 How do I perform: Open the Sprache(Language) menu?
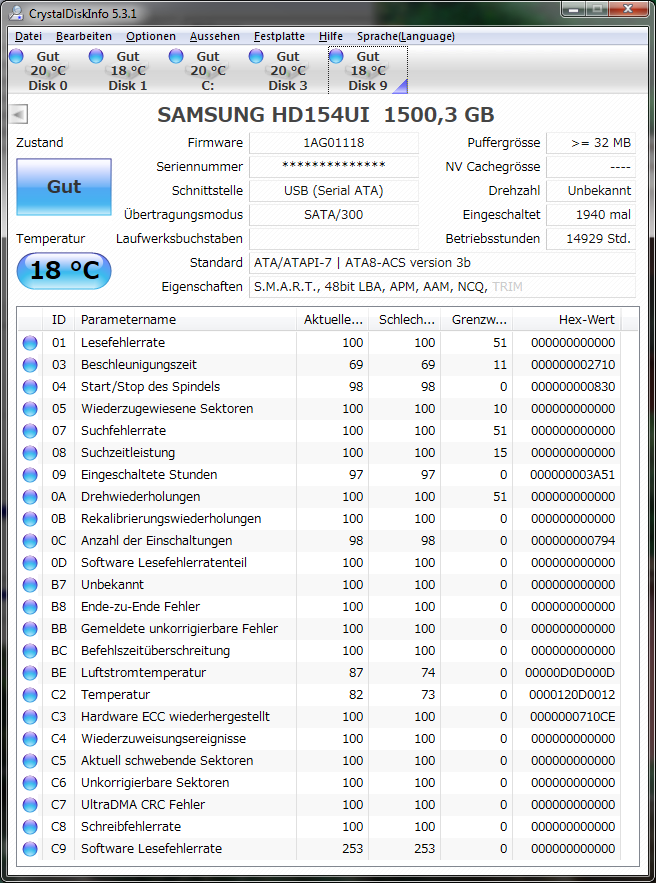[x=406, y=36]
